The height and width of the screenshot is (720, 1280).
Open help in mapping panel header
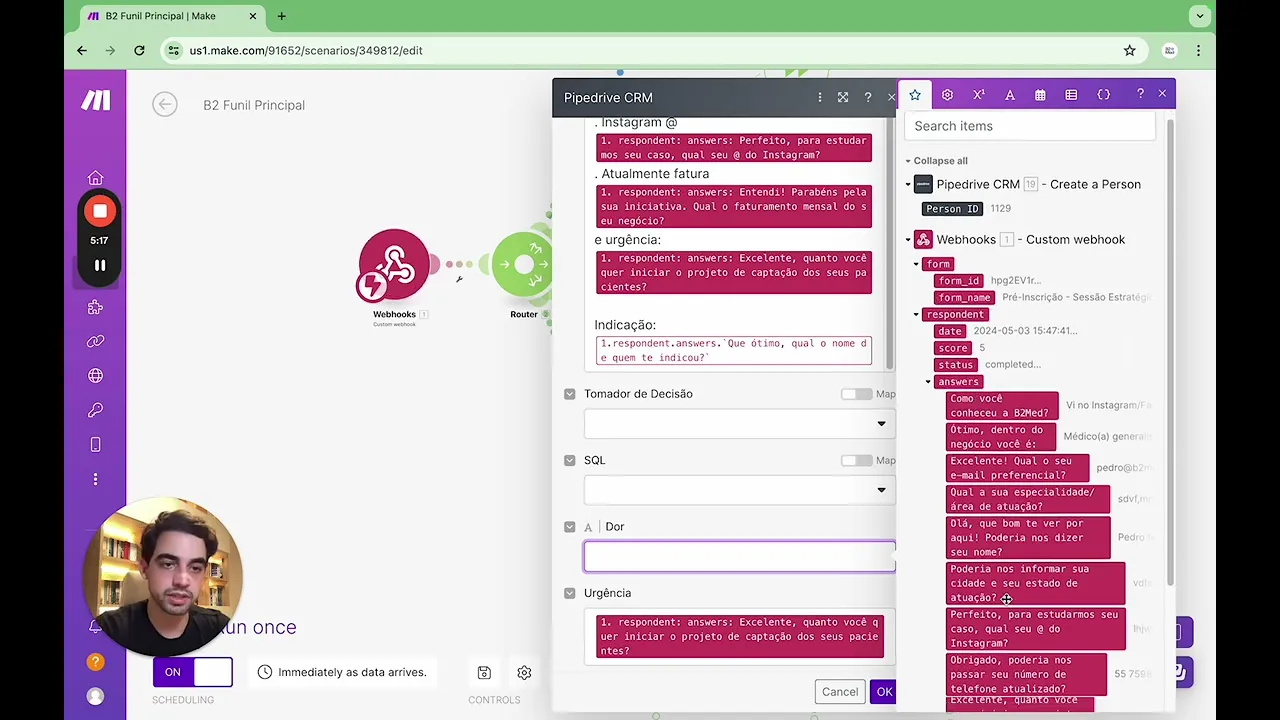[x=1140, y=94]
